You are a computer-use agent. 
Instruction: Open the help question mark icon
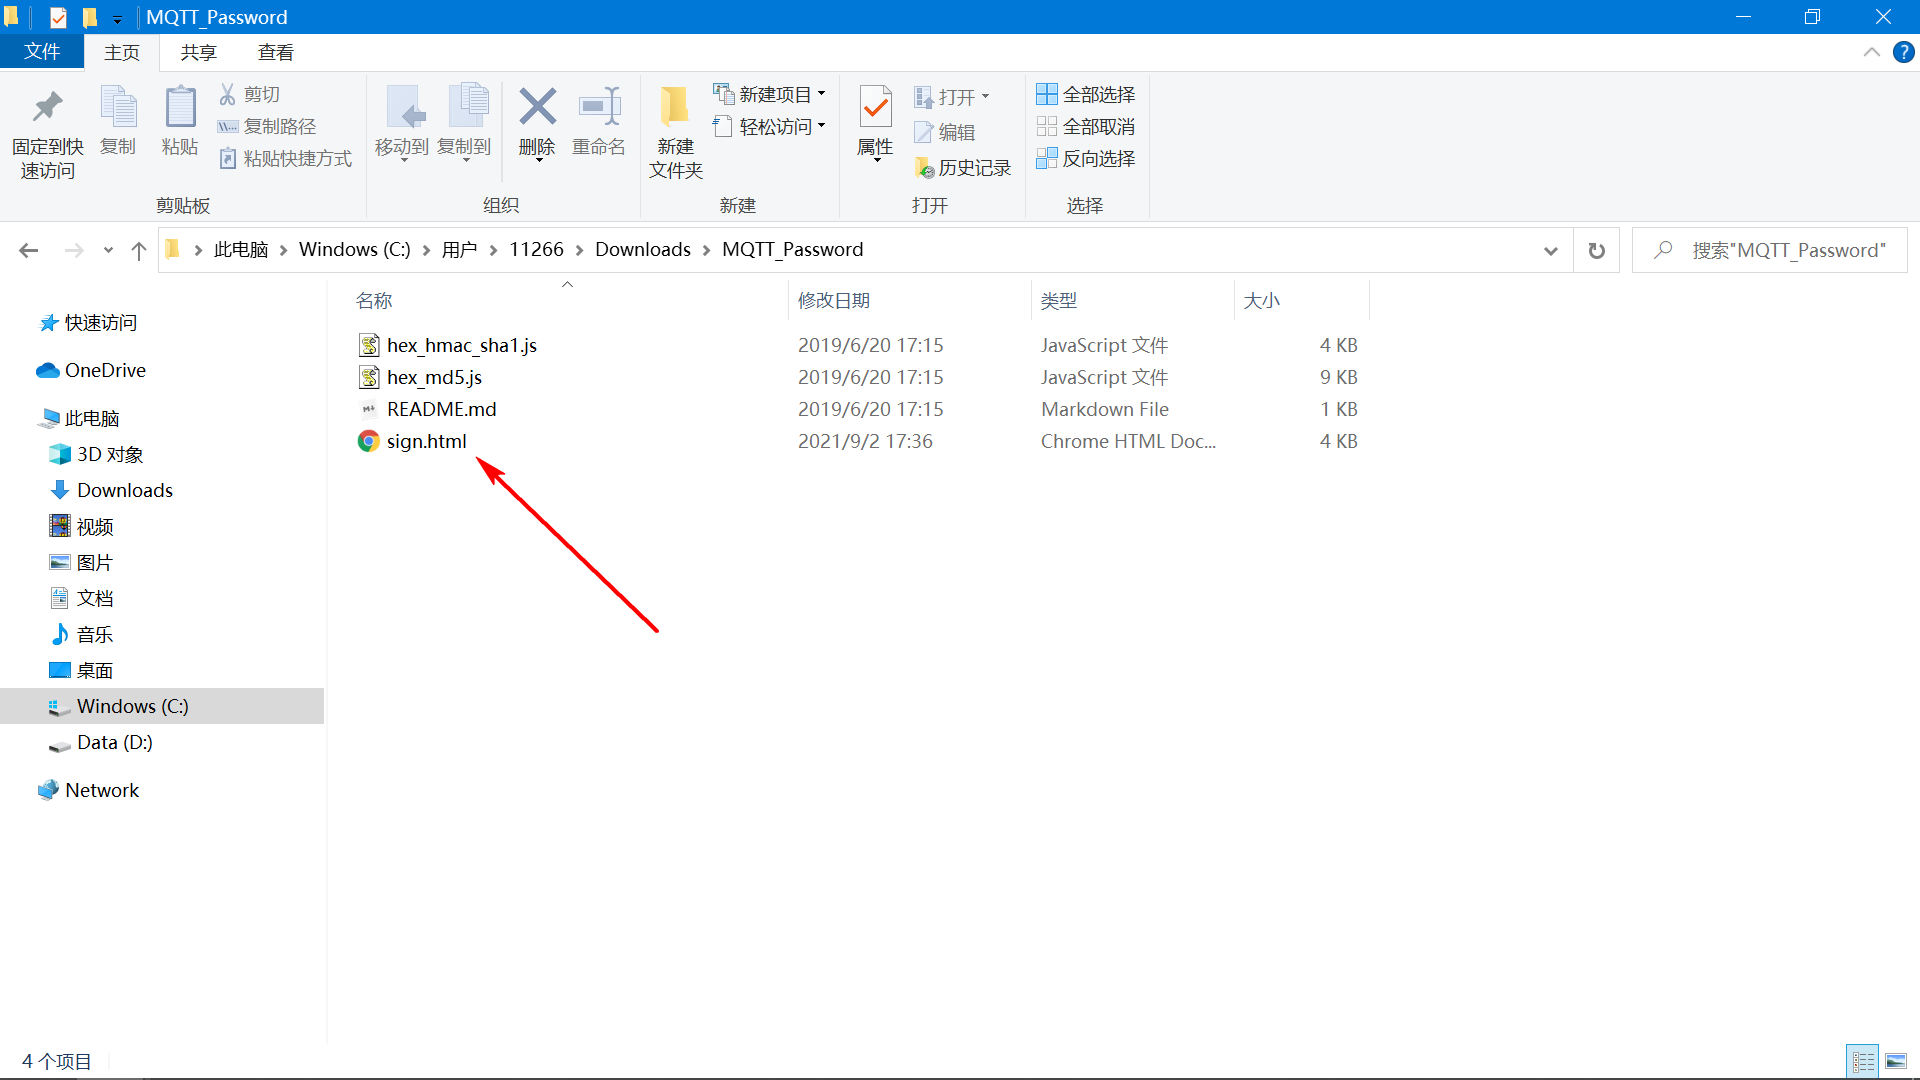[1903, 52]
